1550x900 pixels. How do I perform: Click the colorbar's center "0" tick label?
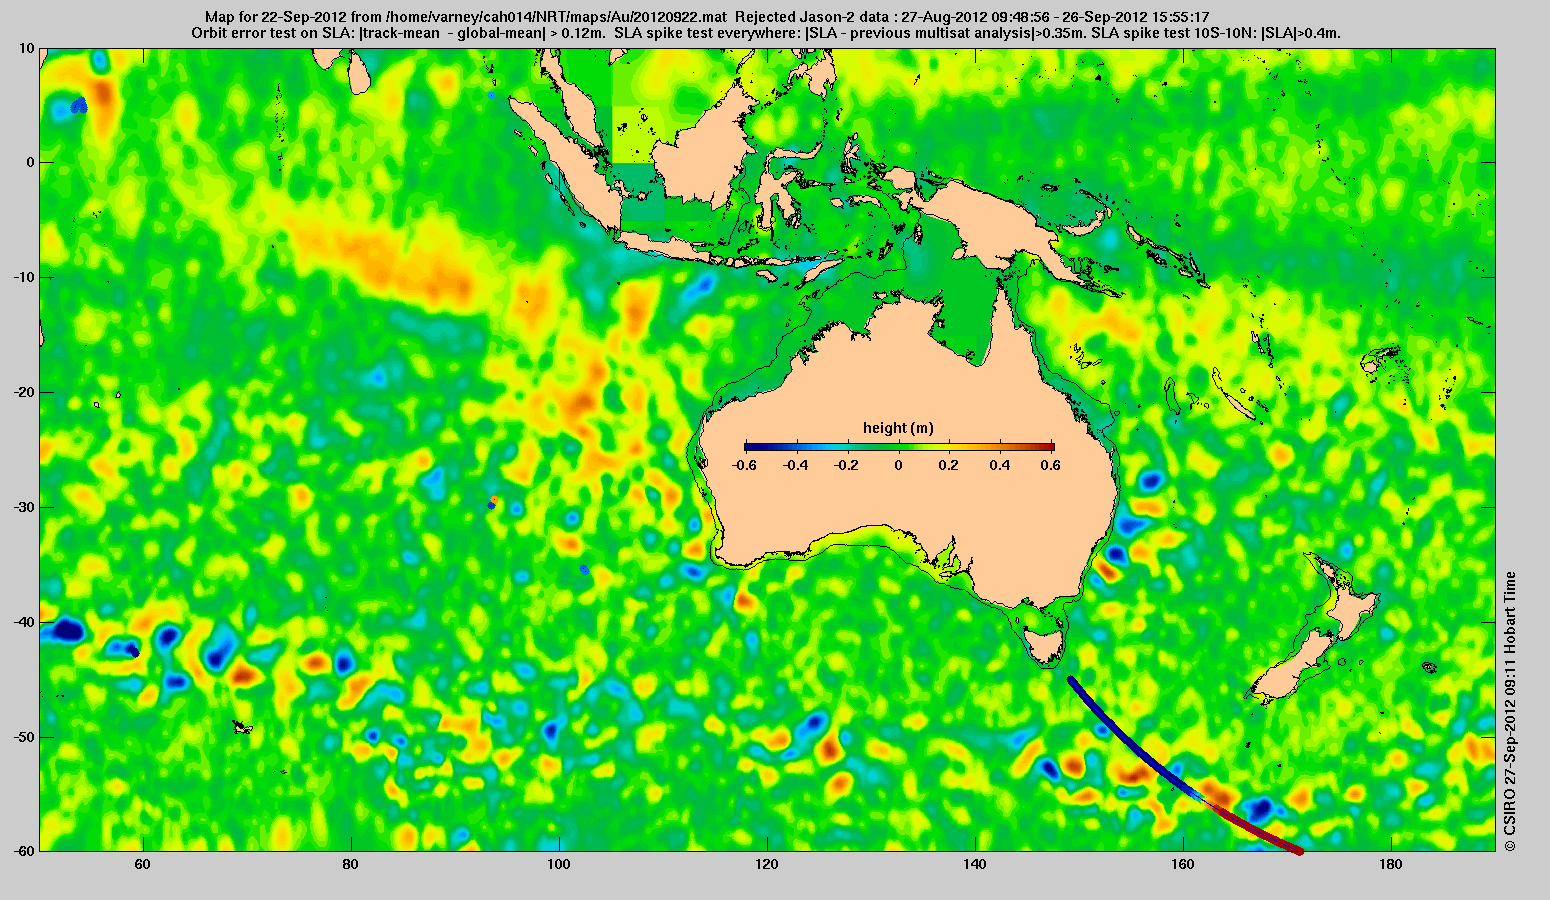click(898, 465)
